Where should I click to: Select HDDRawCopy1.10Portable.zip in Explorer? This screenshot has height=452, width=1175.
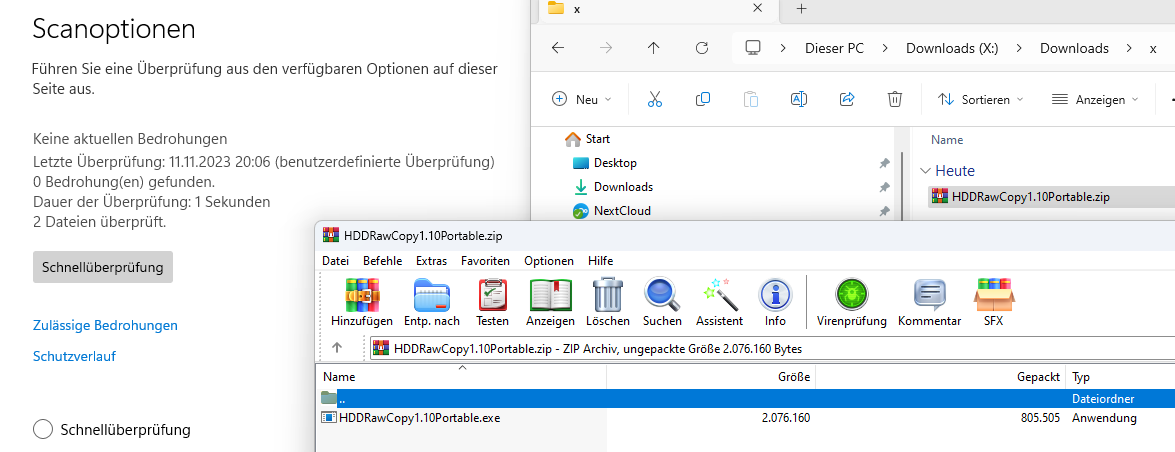tap(1051, 197)
